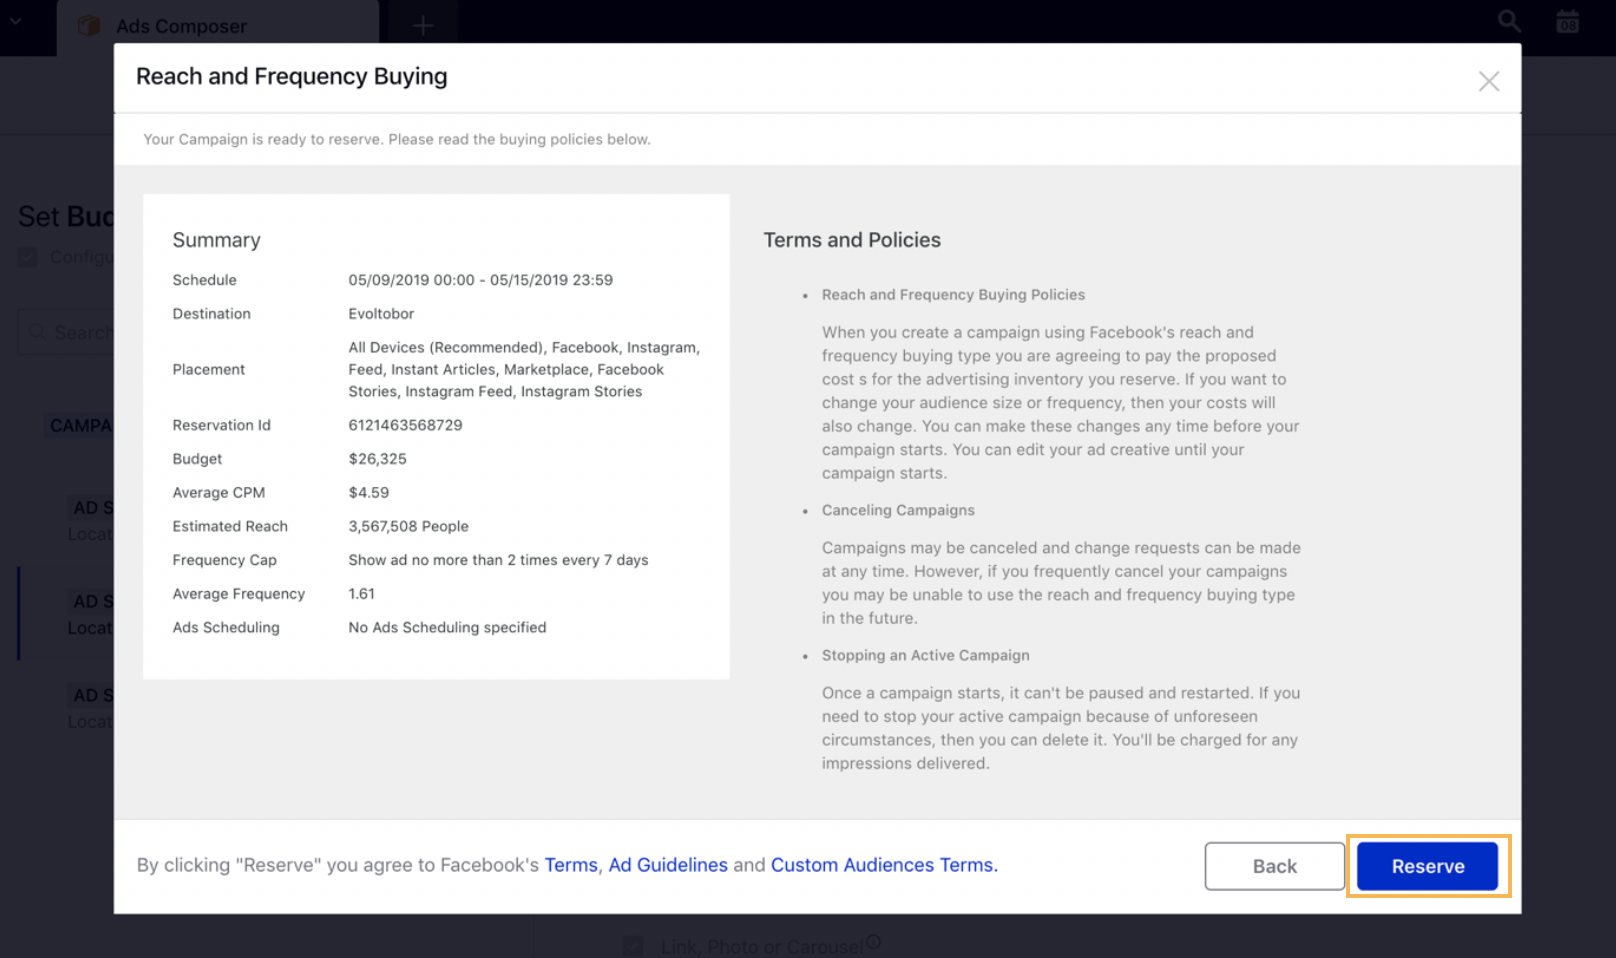Viewport: 1616px width, 958px height.
Task: Add a new tab with plus icon
Action: coord(423,26)
